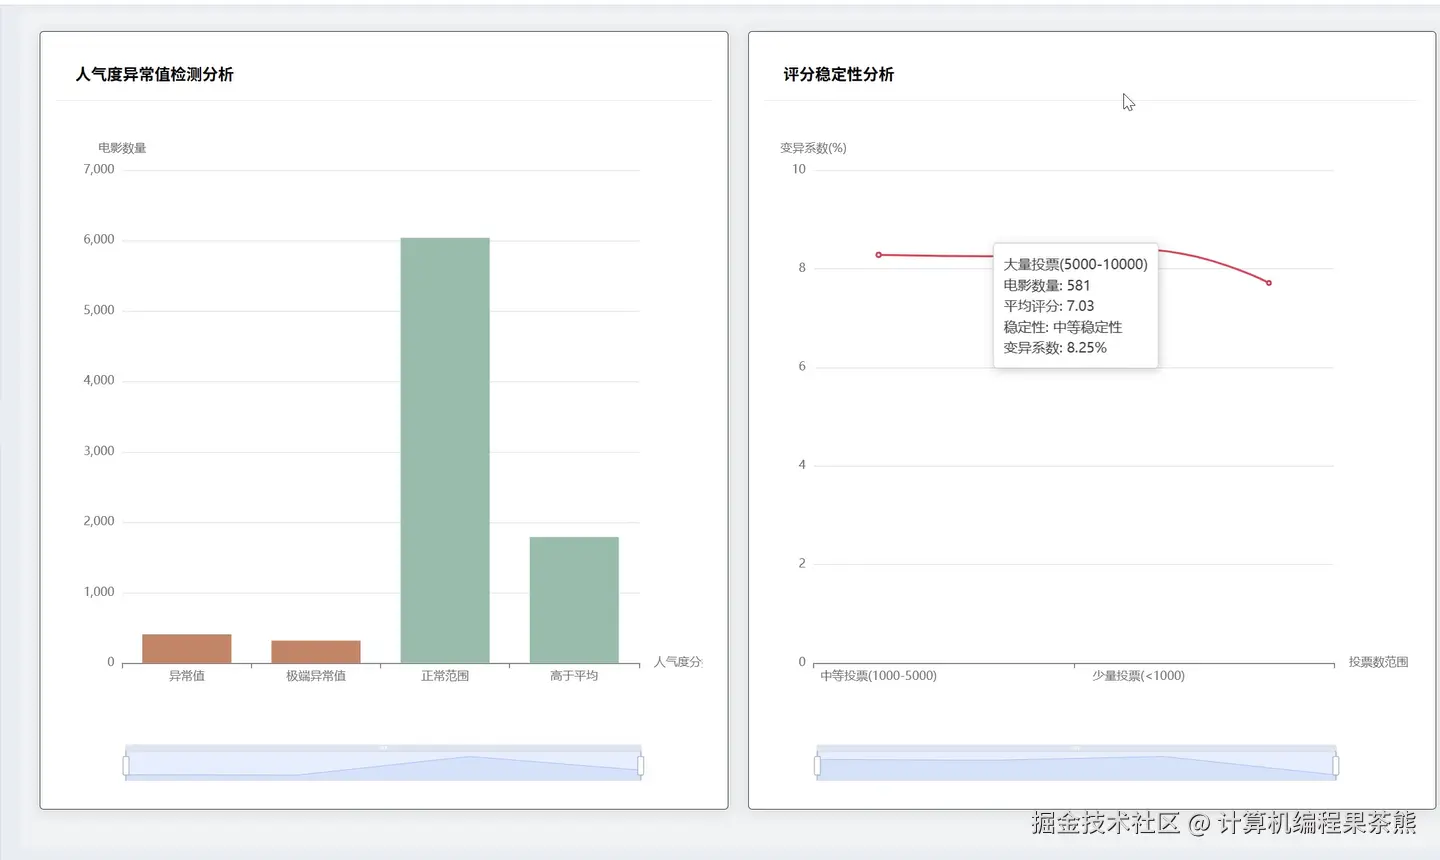
Task: Click the 1,000 y-axis tick label
Action: 99,592
